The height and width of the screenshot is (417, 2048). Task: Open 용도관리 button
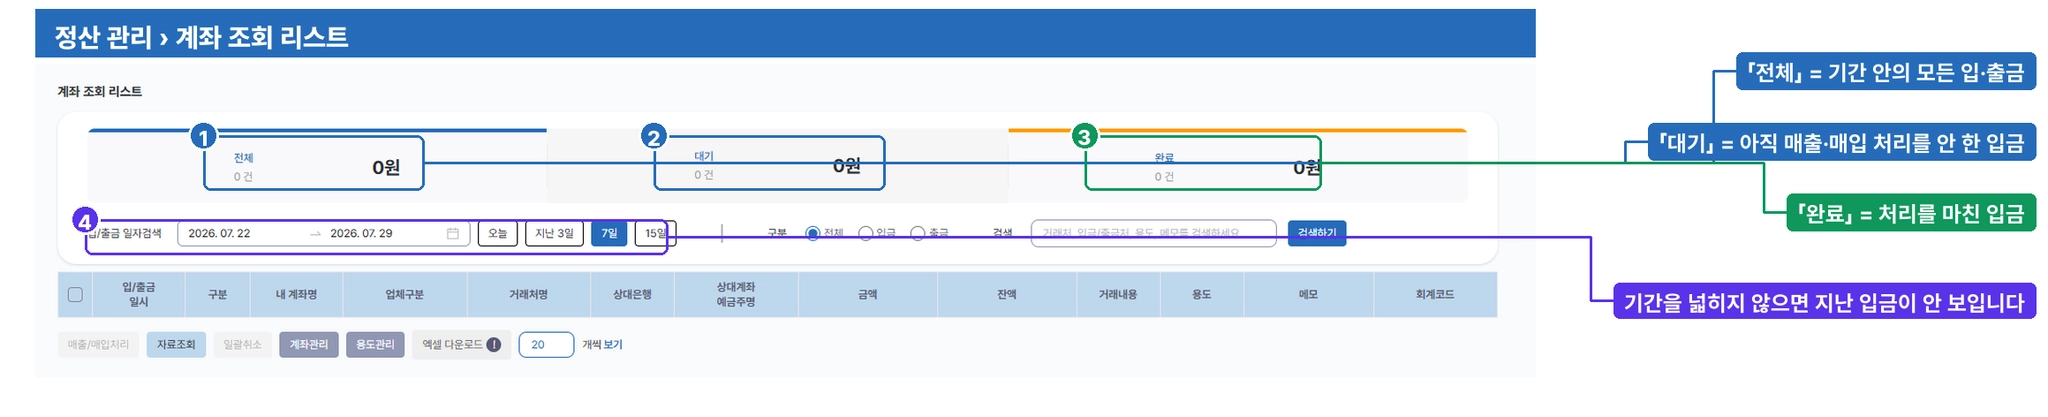[375, 345]
